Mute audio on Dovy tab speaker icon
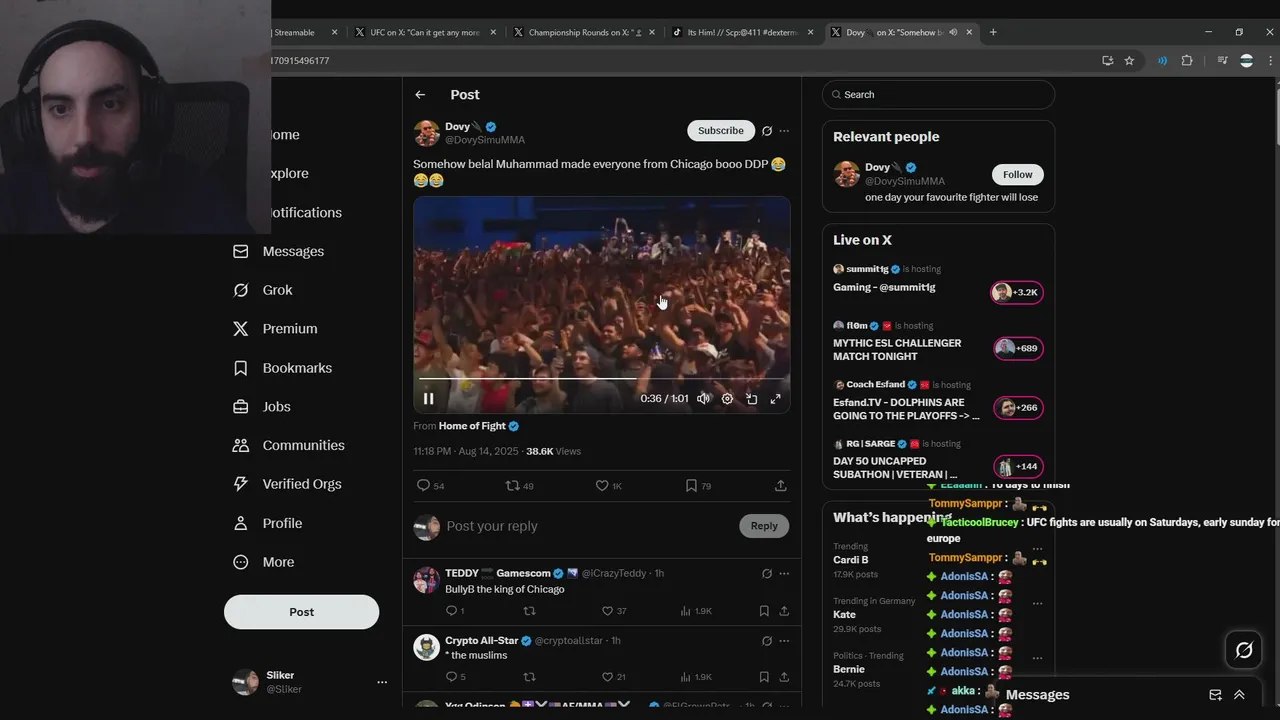Screen dimensions: 1280x720 coord(953,32)
